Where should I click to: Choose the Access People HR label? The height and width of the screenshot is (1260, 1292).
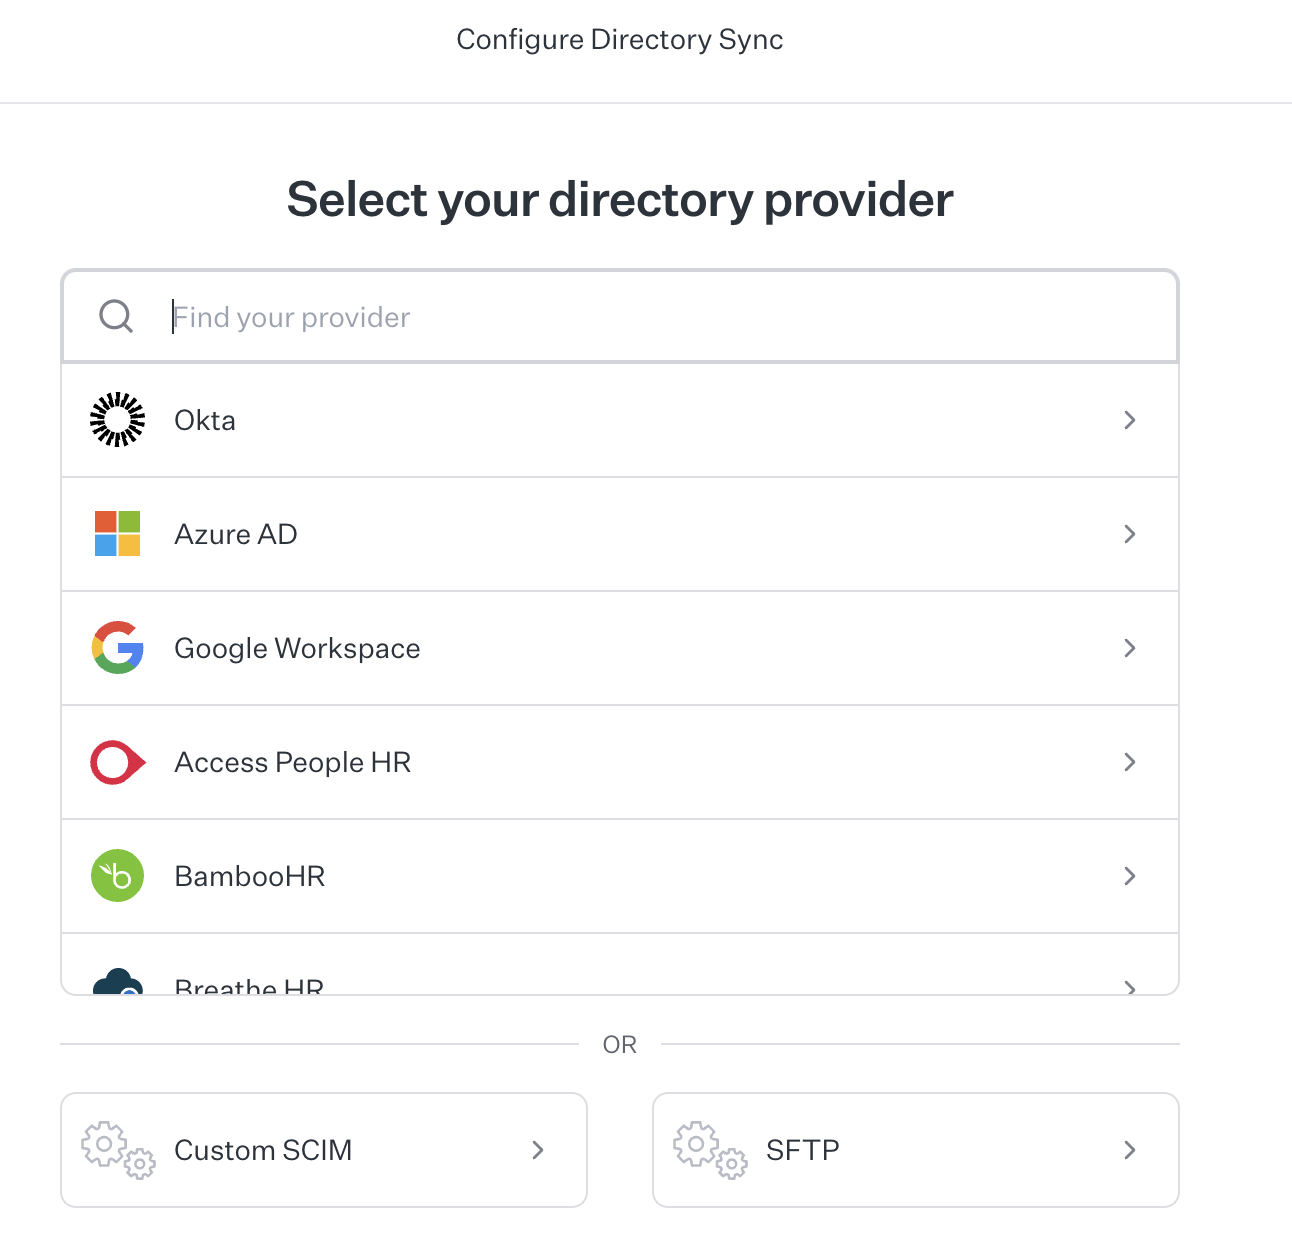pos(293,763)
